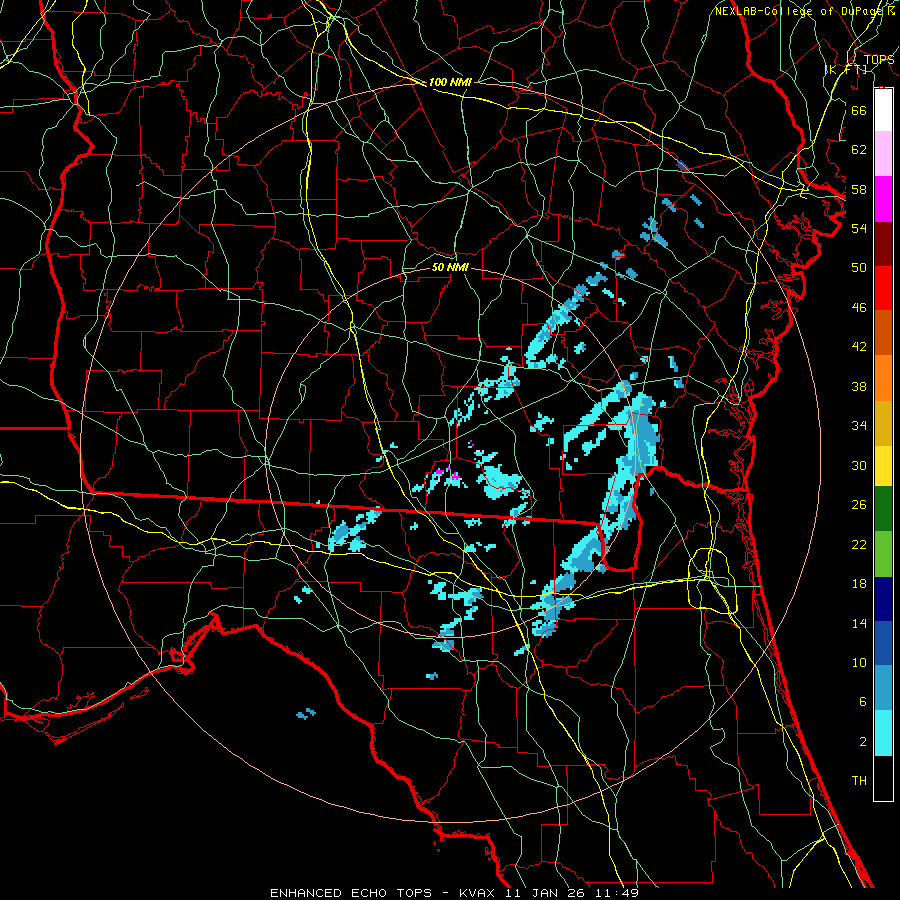
Task: Click the "50" value in the legend
Action: click(x=859, y=268)
